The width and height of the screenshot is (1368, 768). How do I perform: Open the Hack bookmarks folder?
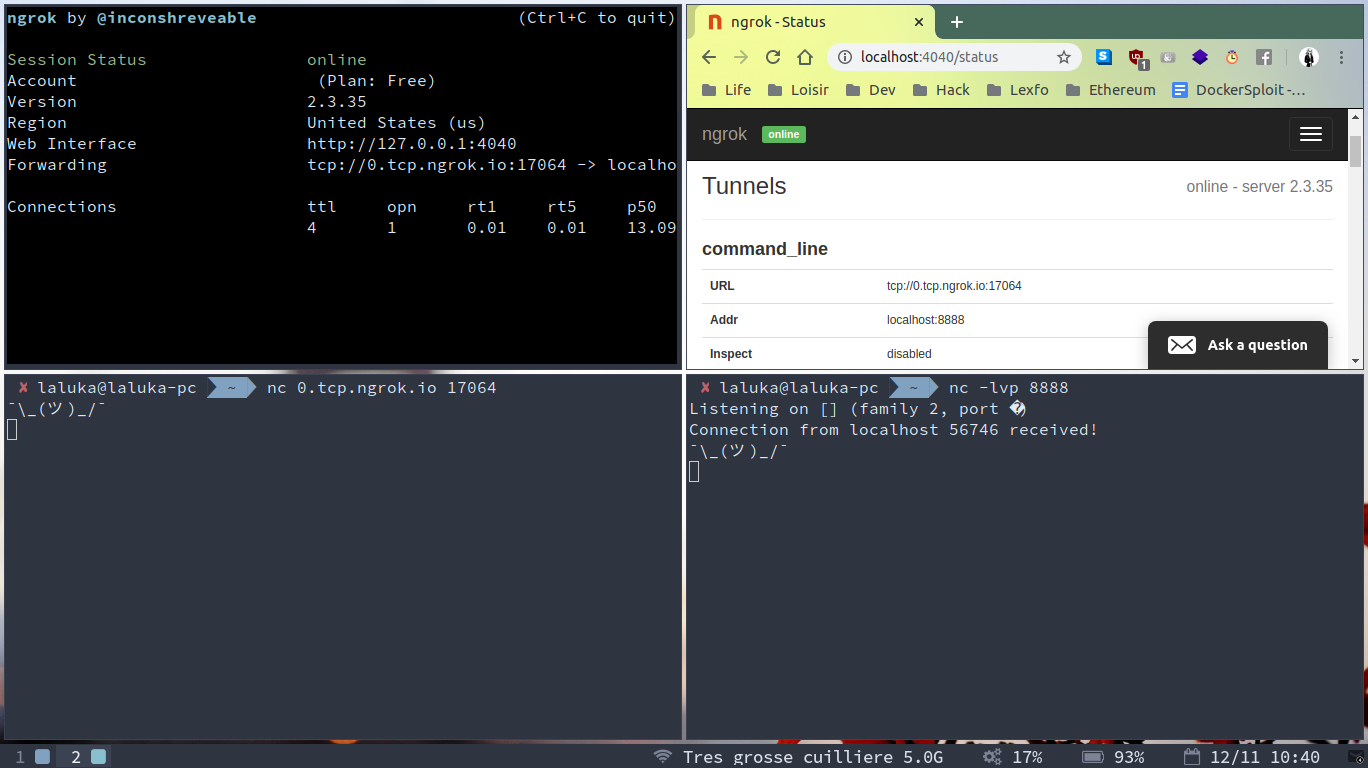(941, 89)
